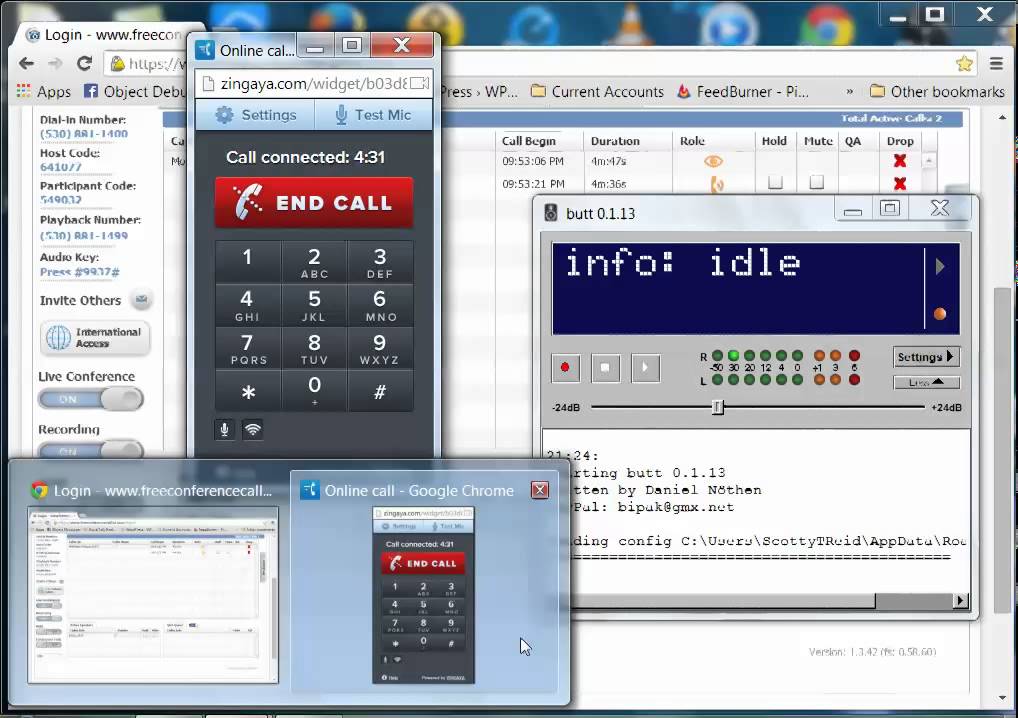Drop the call that began at 09:53:06 PM
The height and width of the screenshot is (718, 1018).
point(900,160)
